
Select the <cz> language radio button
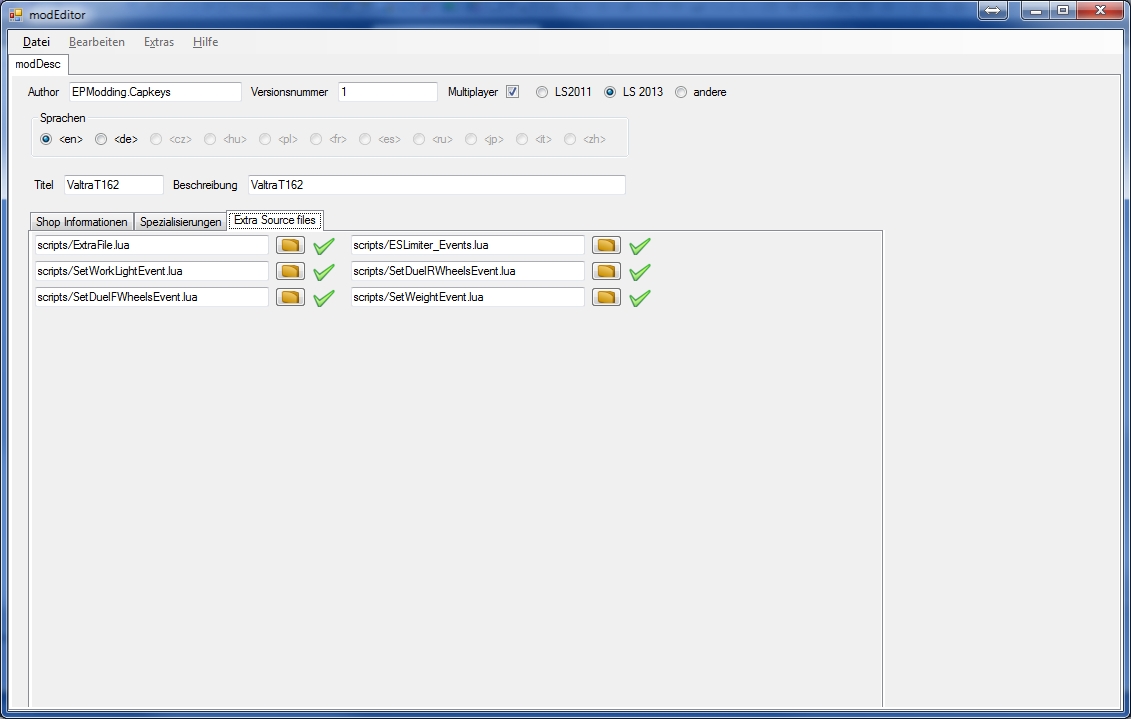click(x=156, y=139)
